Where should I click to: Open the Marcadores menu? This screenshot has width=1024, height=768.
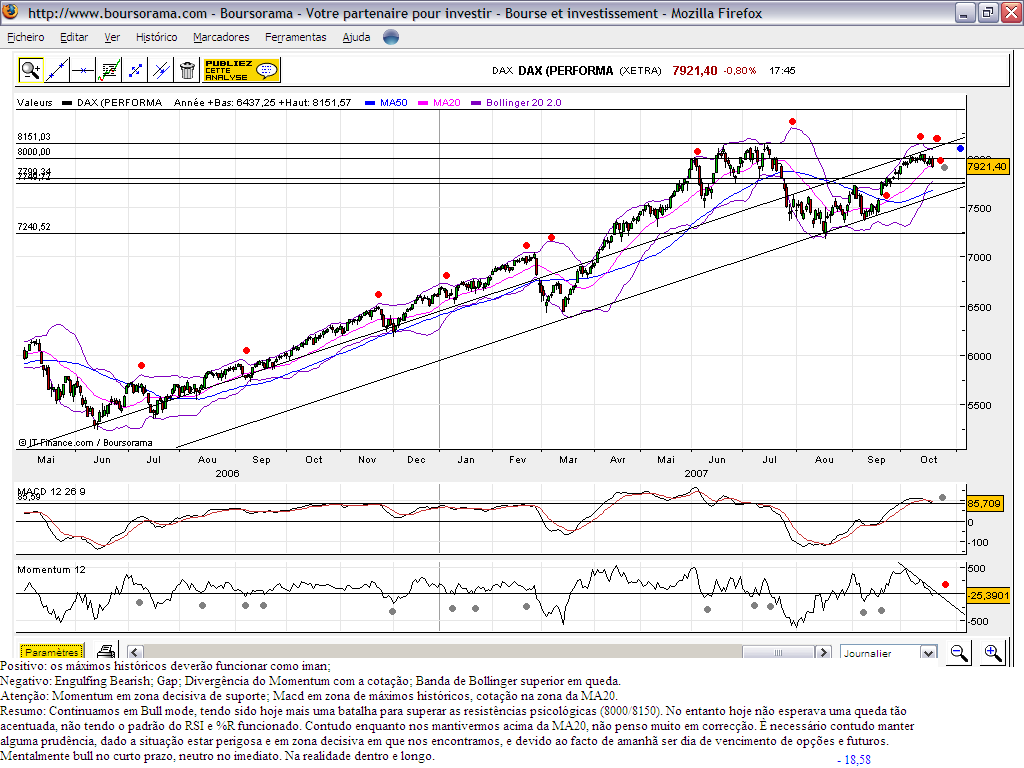[221, 37]
